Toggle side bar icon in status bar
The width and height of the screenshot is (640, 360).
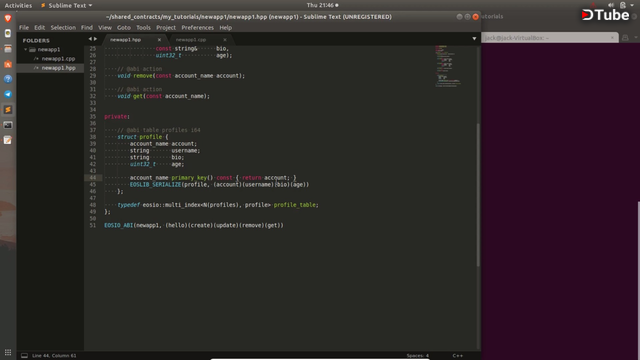24,356
